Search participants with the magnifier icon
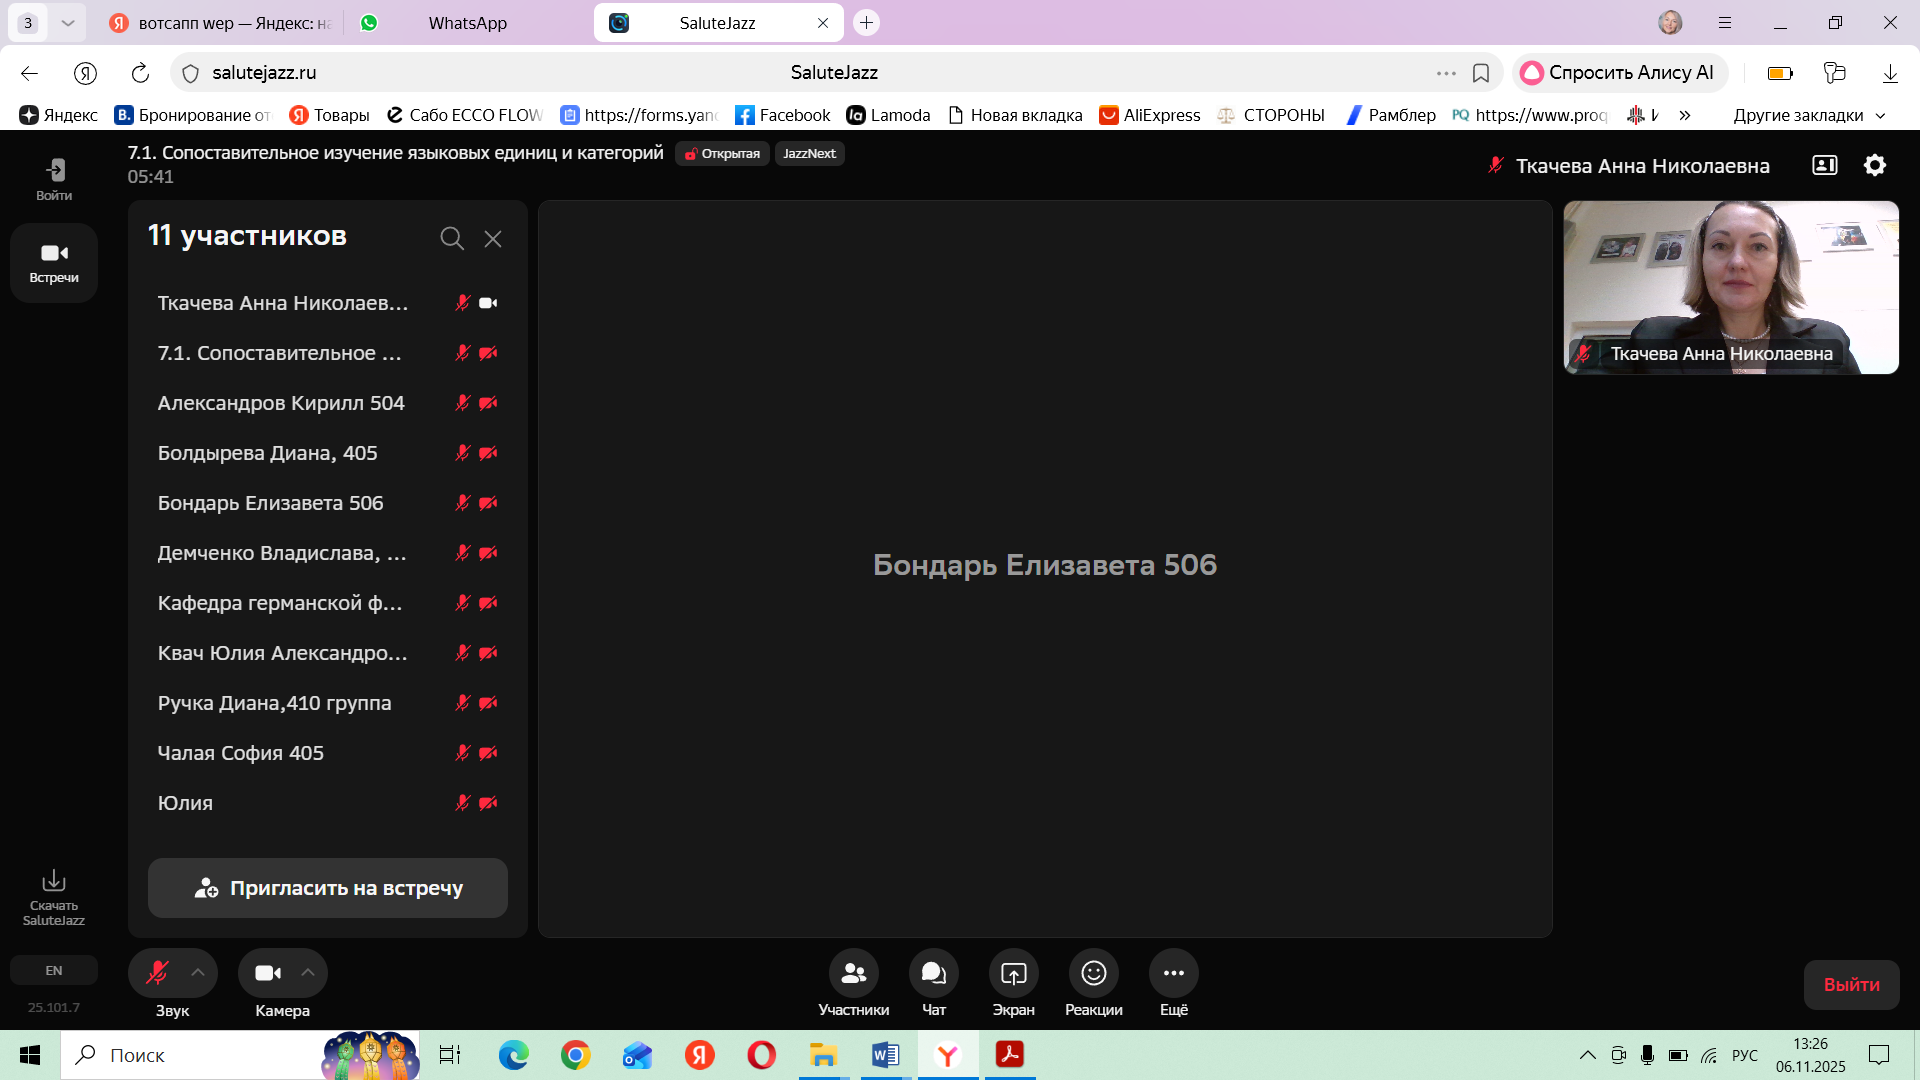The height and width of the screenshot is (1080, 1920). coord(452,238)
